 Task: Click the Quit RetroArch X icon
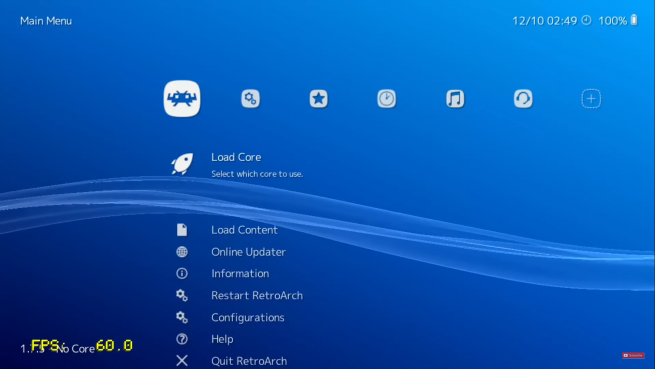pos(182,360)
